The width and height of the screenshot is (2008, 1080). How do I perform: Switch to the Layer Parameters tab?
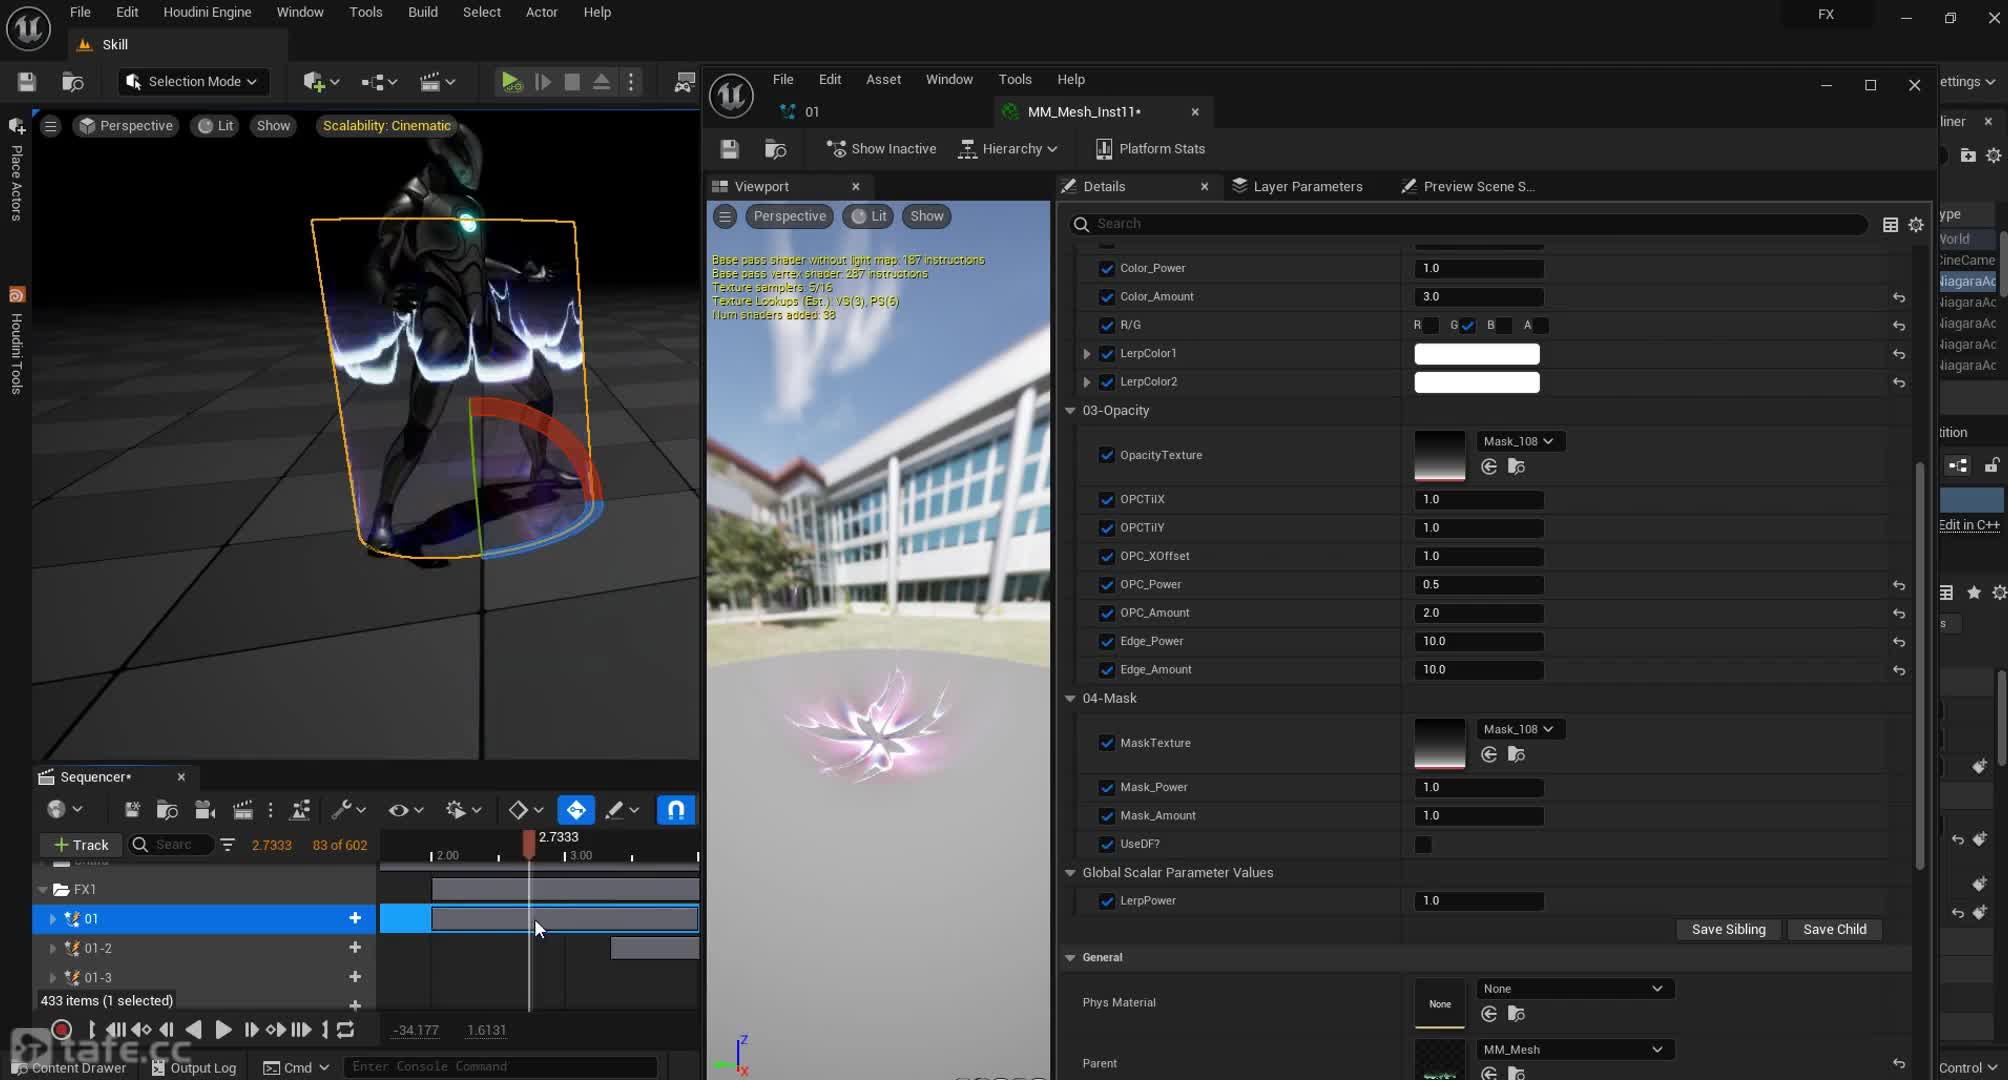pyautogui.click(x=1297, y=187)
